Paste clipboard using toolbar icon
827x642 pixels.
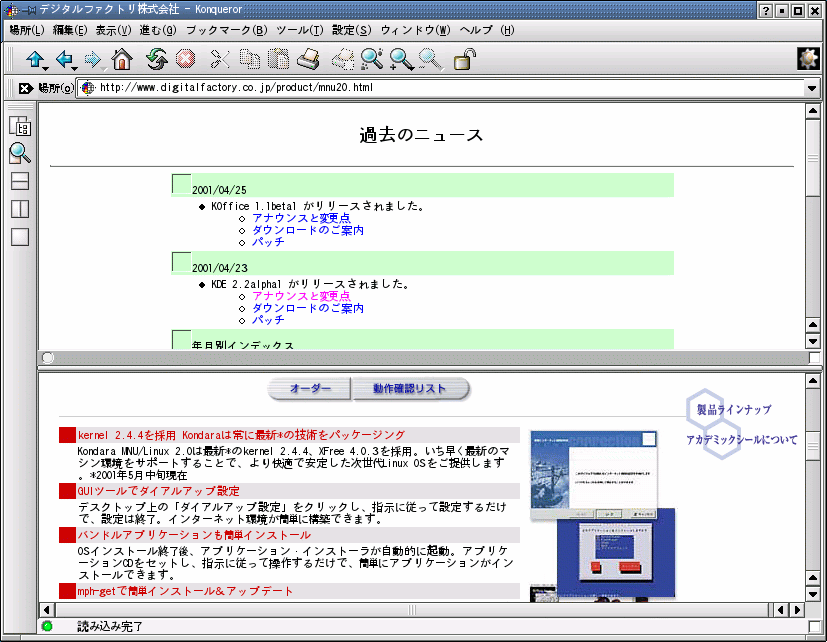[278, 59]
